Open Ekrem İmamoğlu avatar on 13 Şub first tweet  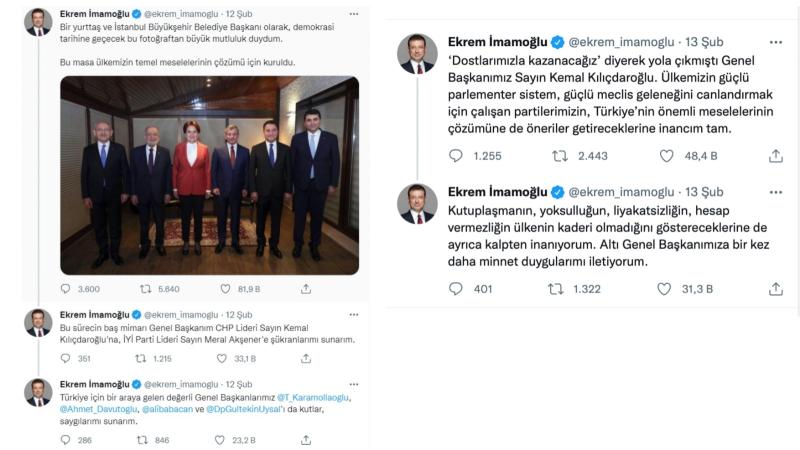coord(417,54)
